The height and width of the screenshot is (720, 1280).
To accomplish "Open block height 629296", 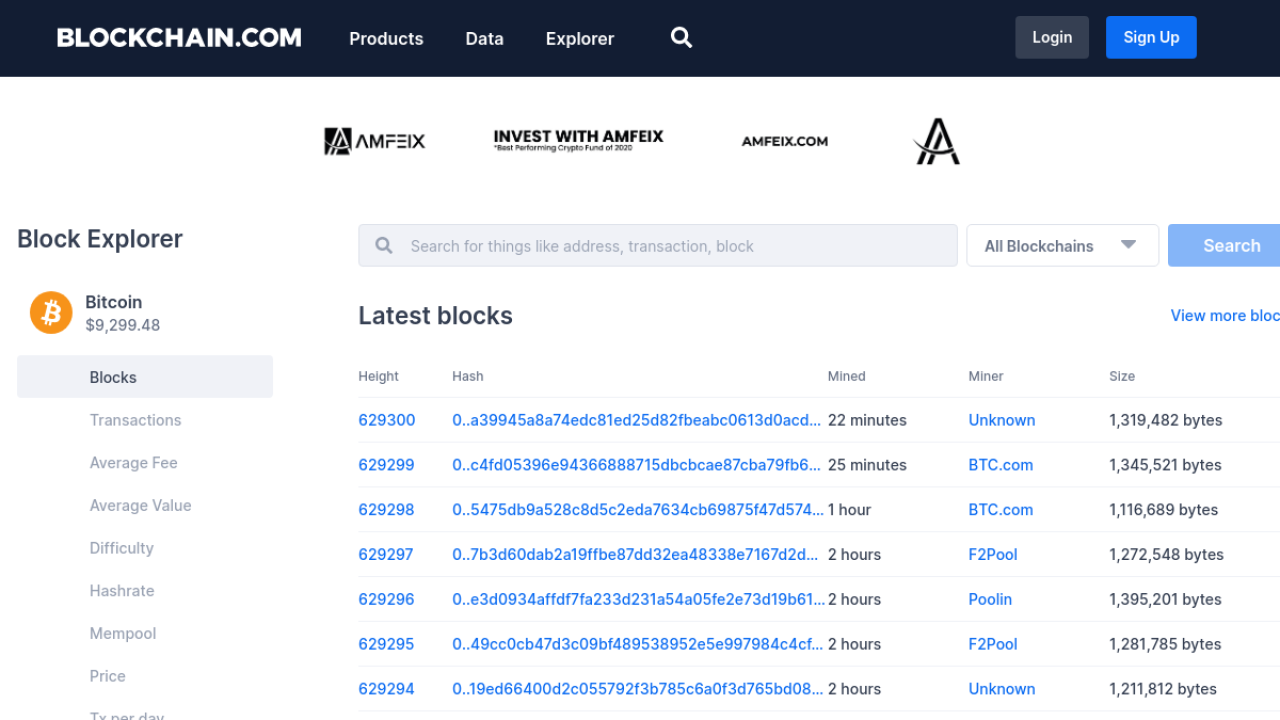I will (387, 600).
